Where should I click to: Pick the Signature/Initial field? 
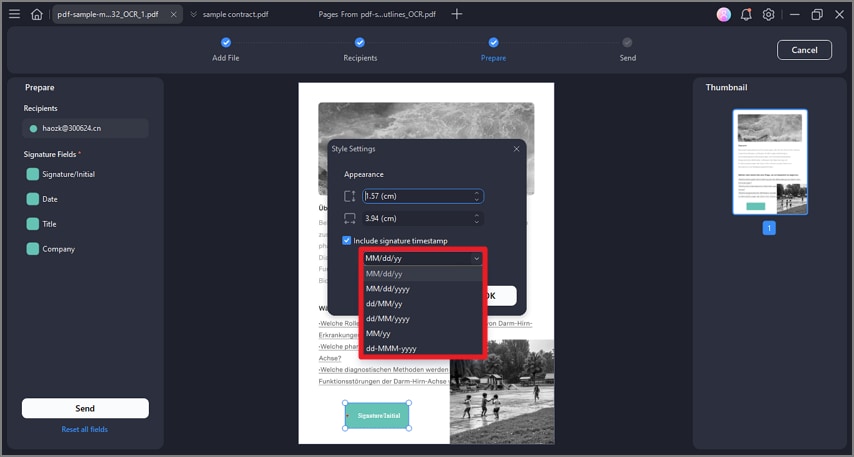click(60, 174)
